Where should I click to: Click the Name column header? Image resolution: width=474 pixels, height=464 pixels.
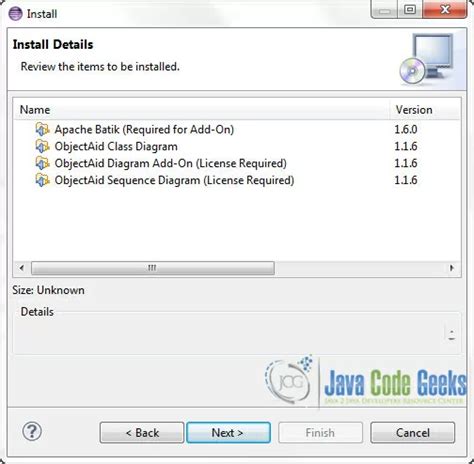point(202,110)
